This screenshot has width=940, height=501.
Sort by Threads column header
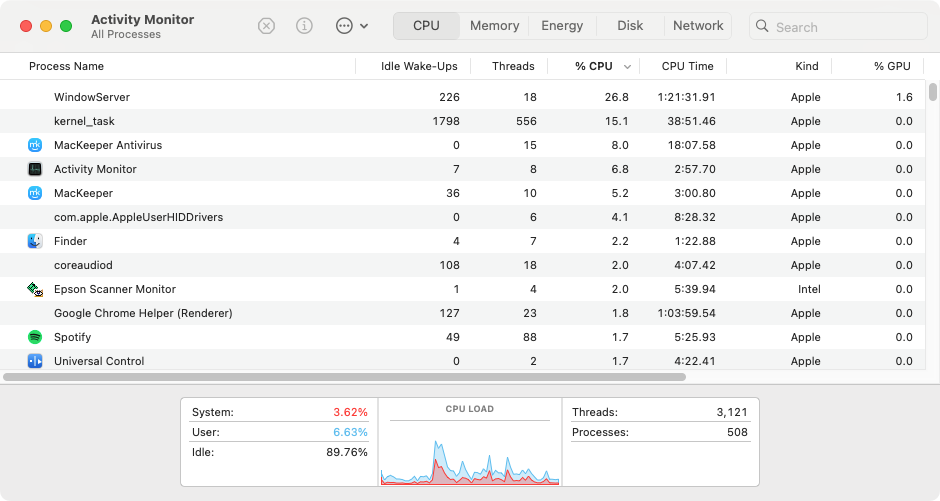(513, 66)
